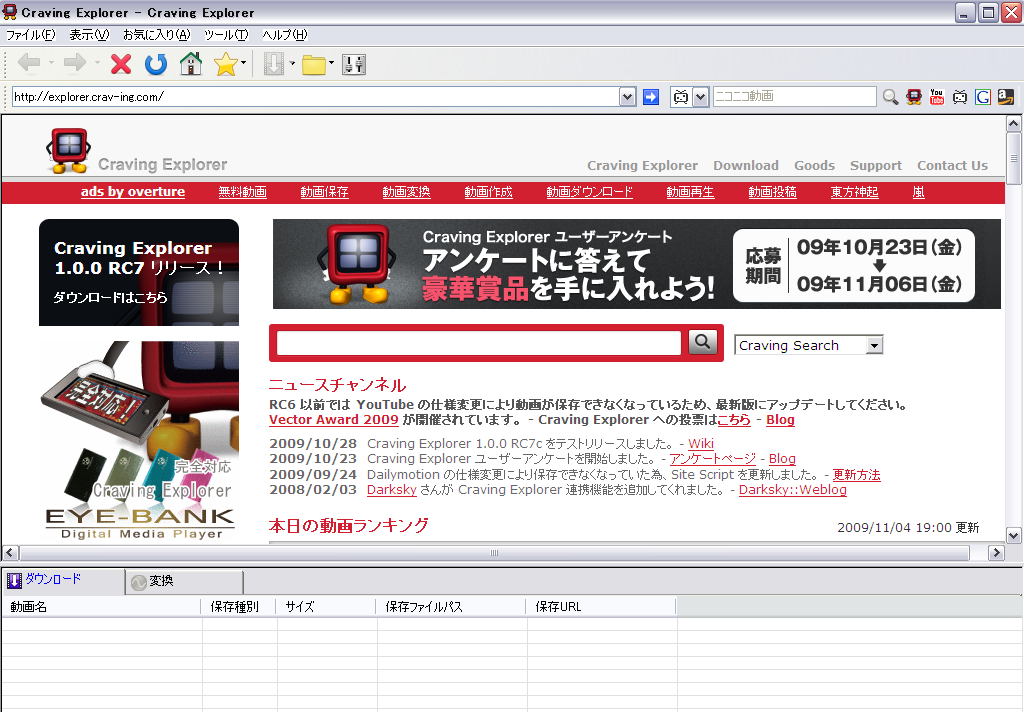Click in the address URL field

(x=315, y=97)
